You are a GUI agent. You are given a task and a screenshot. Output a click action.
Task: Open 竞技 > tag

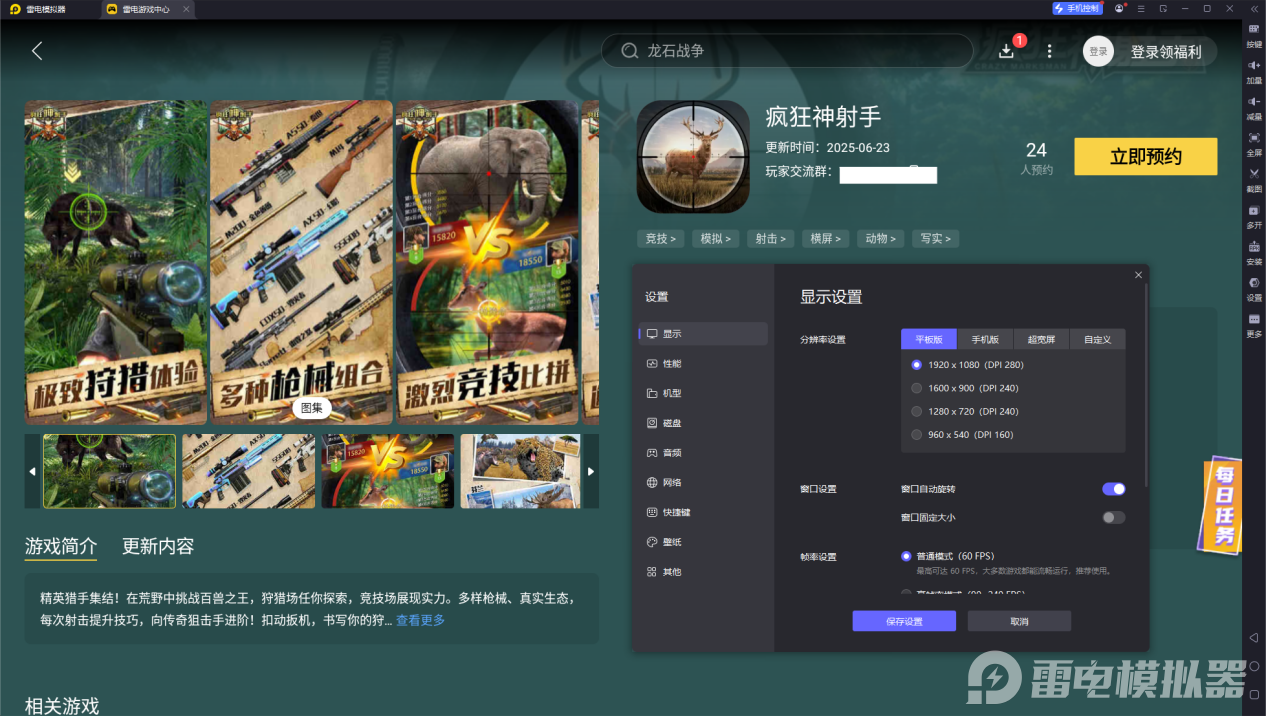[660, 239]
